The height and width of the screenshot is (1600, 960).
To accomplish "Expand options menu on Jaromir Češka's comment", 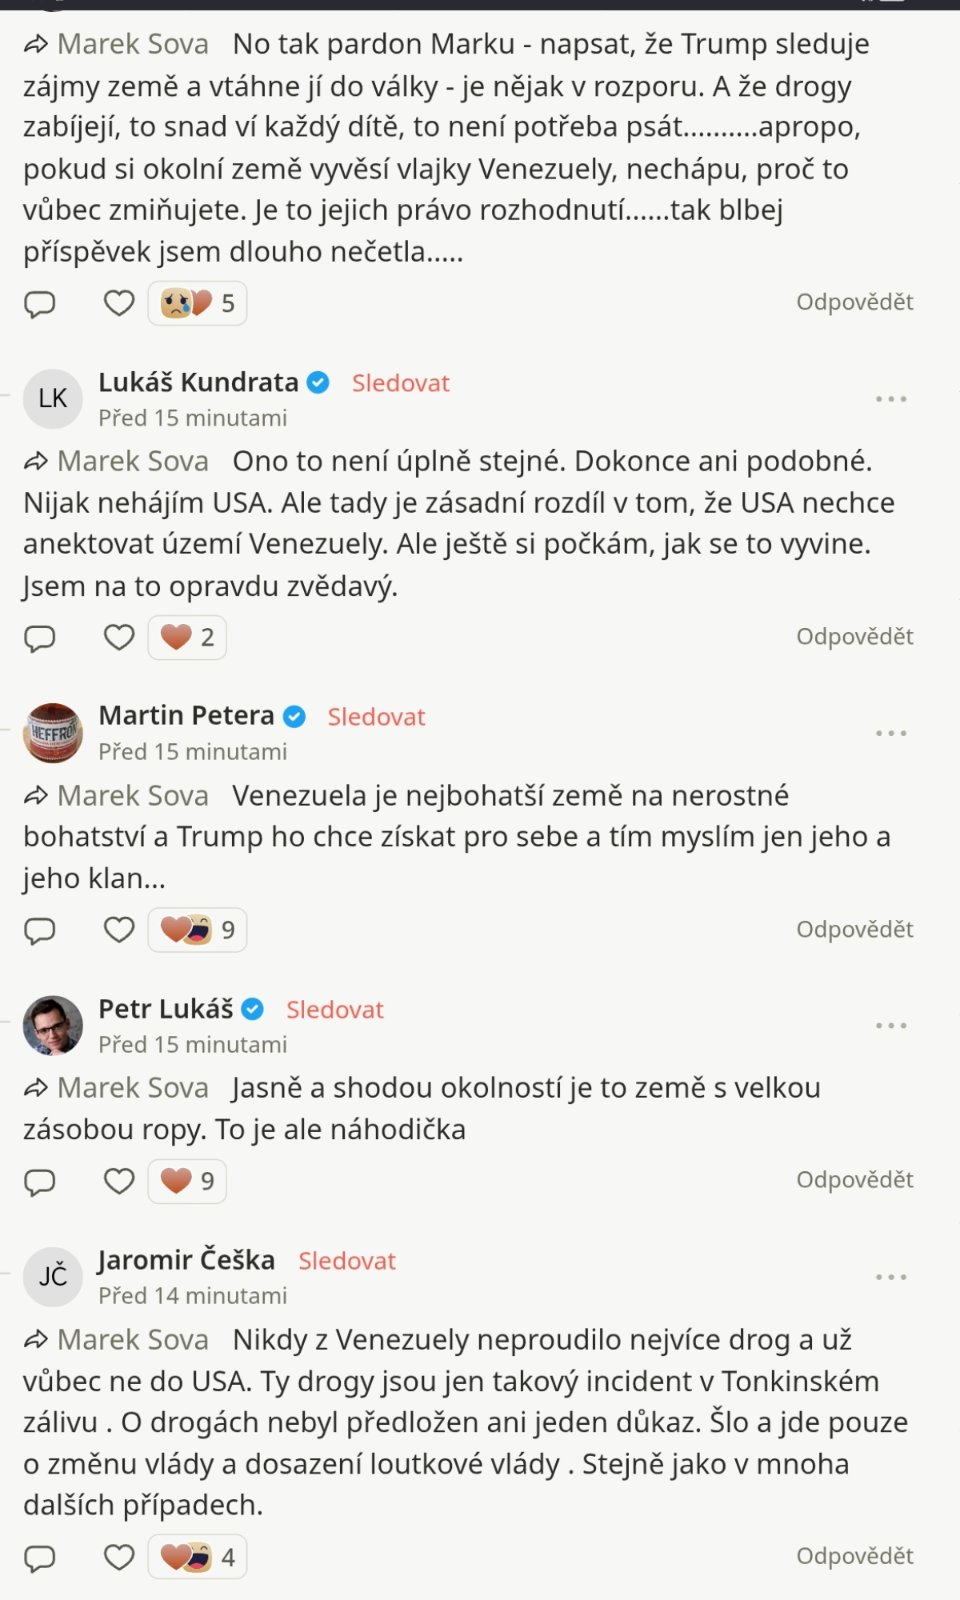I will click(x=890, y=1277).
